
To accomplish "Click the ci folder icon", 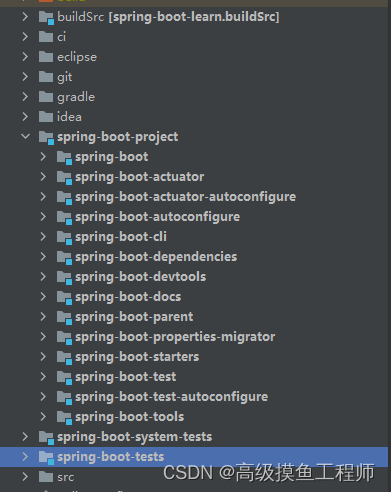I will (46, 37).
